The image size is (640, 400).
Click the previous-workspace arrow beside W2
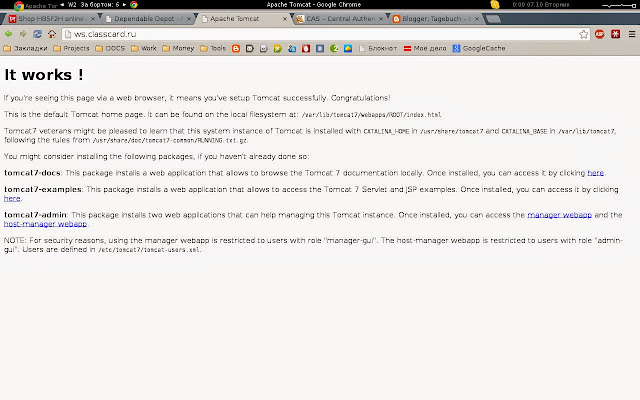coord(62,4)
